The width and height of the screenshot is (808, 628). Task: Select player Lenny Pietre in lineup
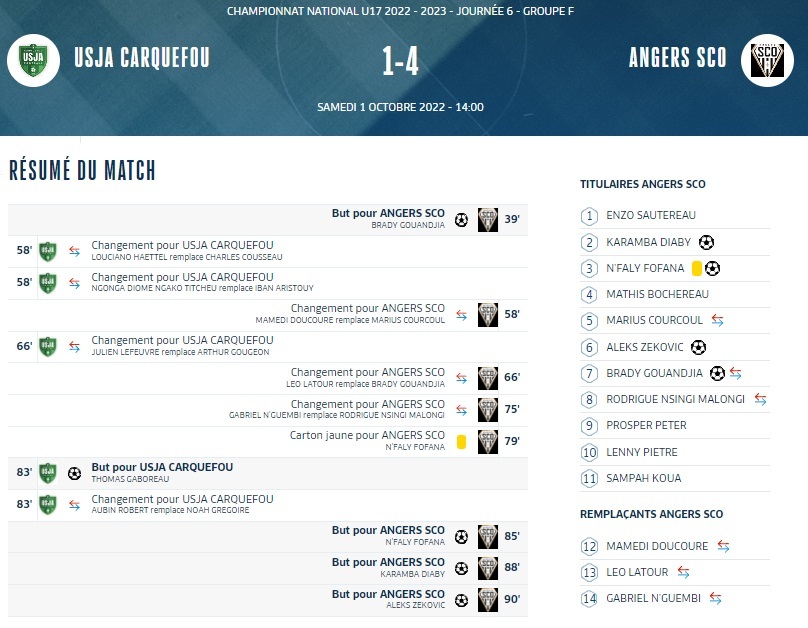click(642, 452)
